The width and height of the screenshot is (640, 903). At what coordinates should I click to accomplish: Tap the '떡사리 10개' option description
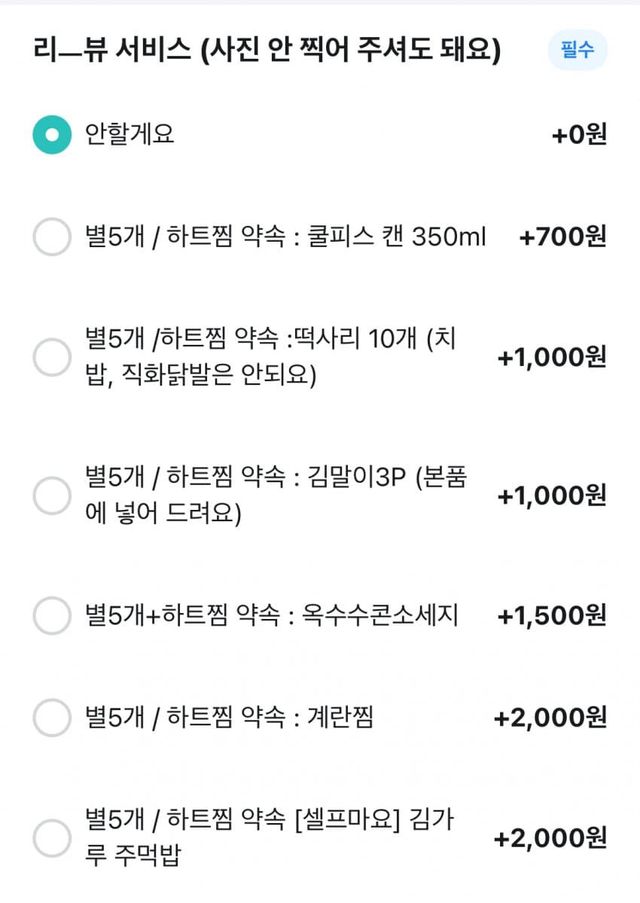point(270,357)
